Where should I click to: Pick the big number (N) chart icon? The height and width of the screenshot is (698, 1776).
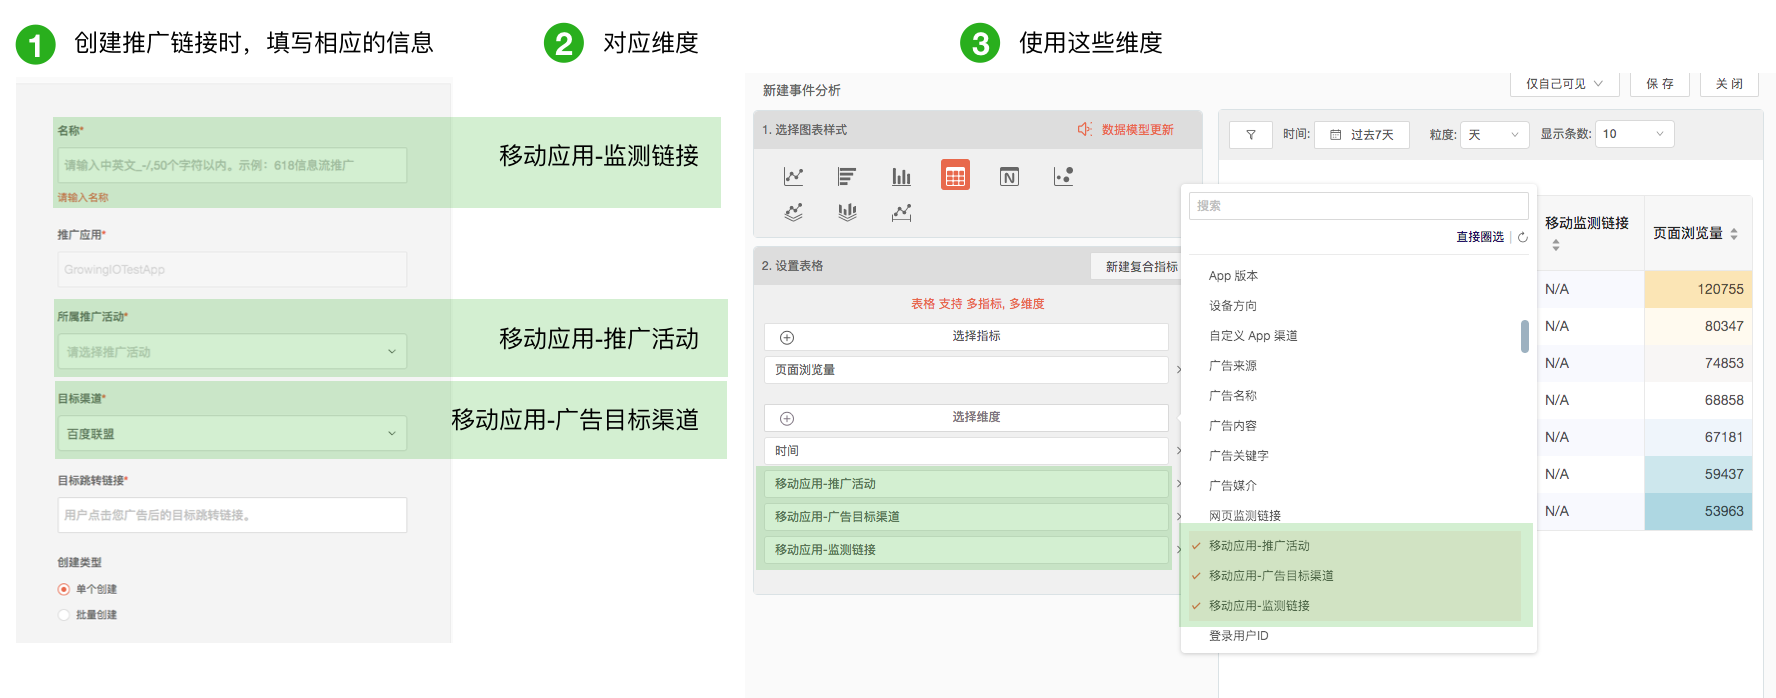point(1009,177)
